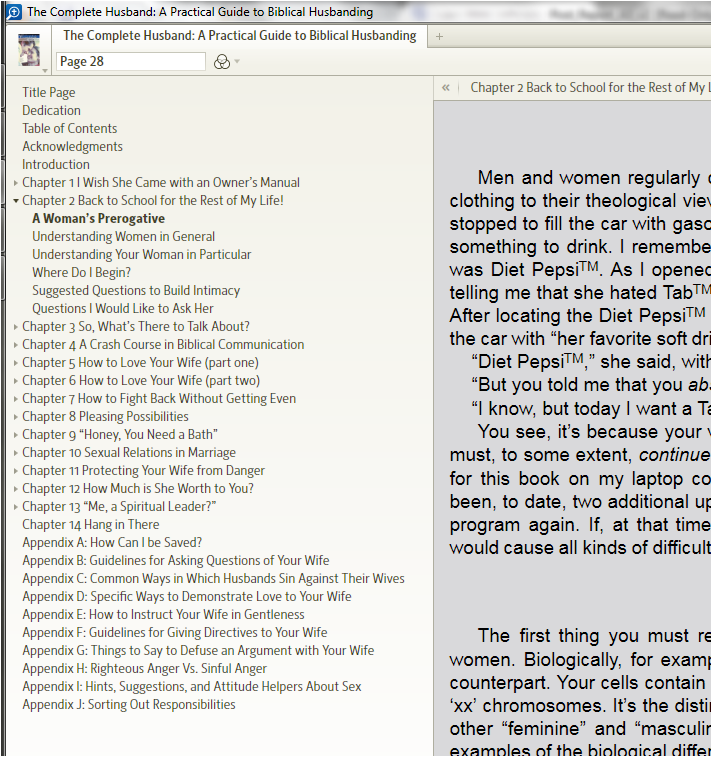Image resolution: width=712 pixels, height=757 pixels.
Task: Open Chapter 5 How to Love Your Wife part one
Action: coord(140,363)
